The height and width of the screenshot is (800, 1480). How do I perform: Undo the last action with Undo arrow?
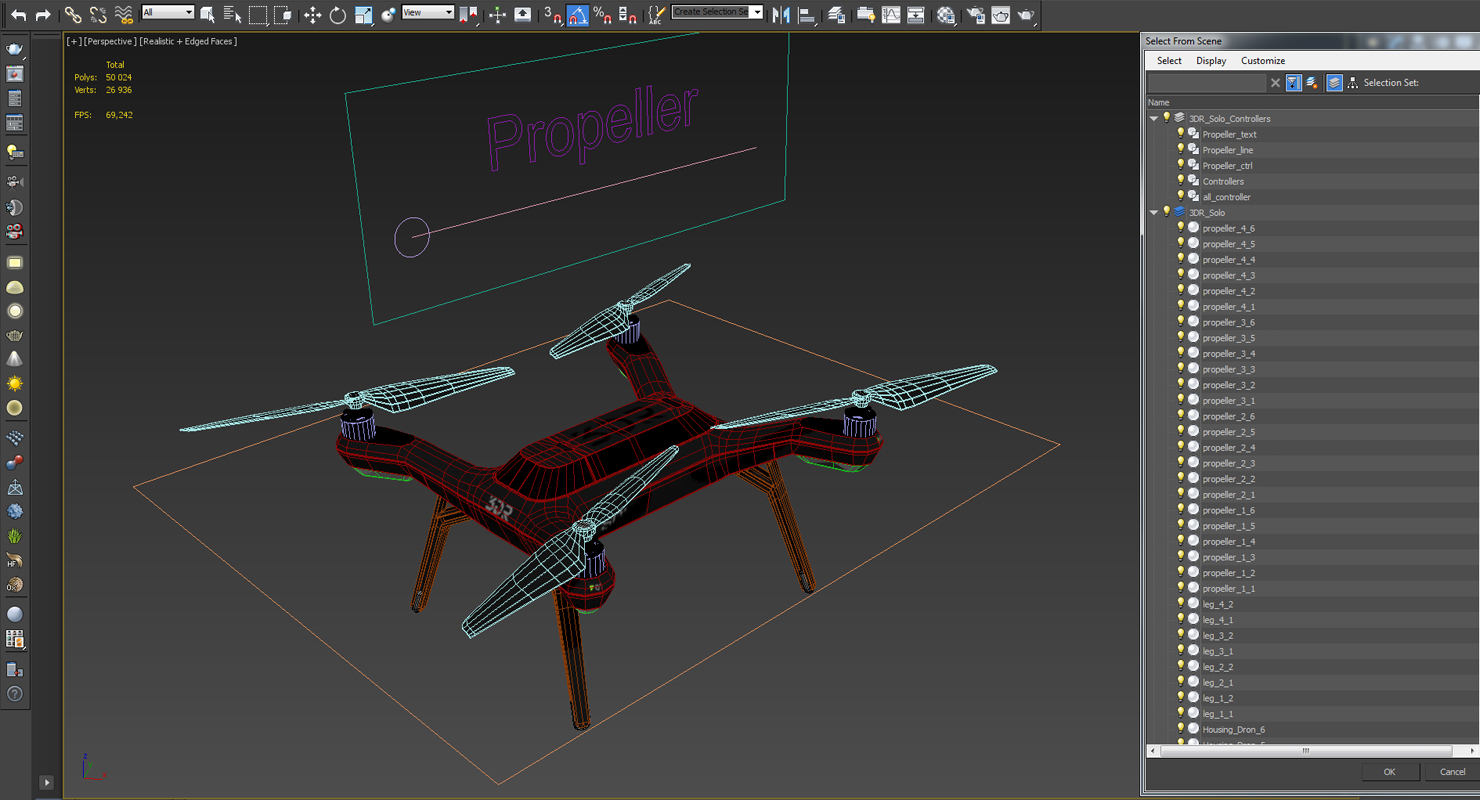point(18,14)
